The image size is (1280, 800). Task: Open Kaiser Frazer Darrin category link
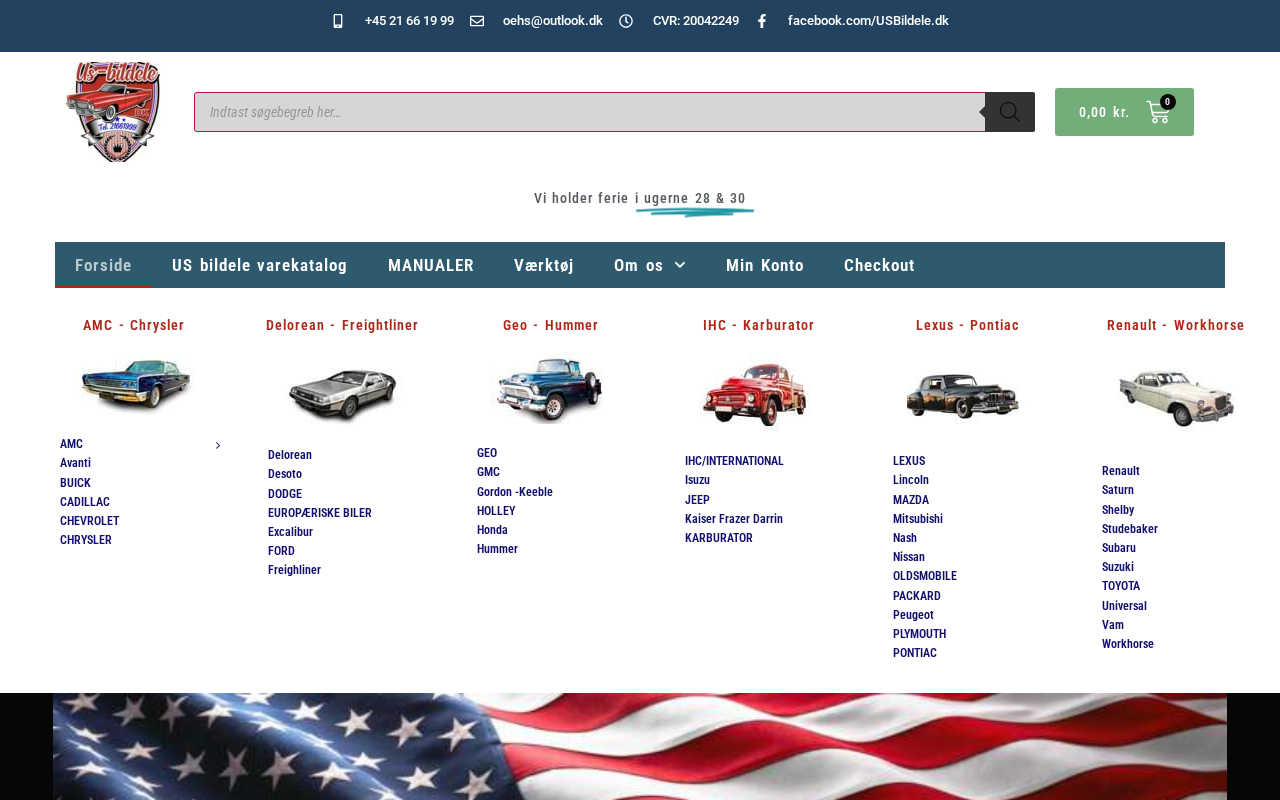point(734,519)
